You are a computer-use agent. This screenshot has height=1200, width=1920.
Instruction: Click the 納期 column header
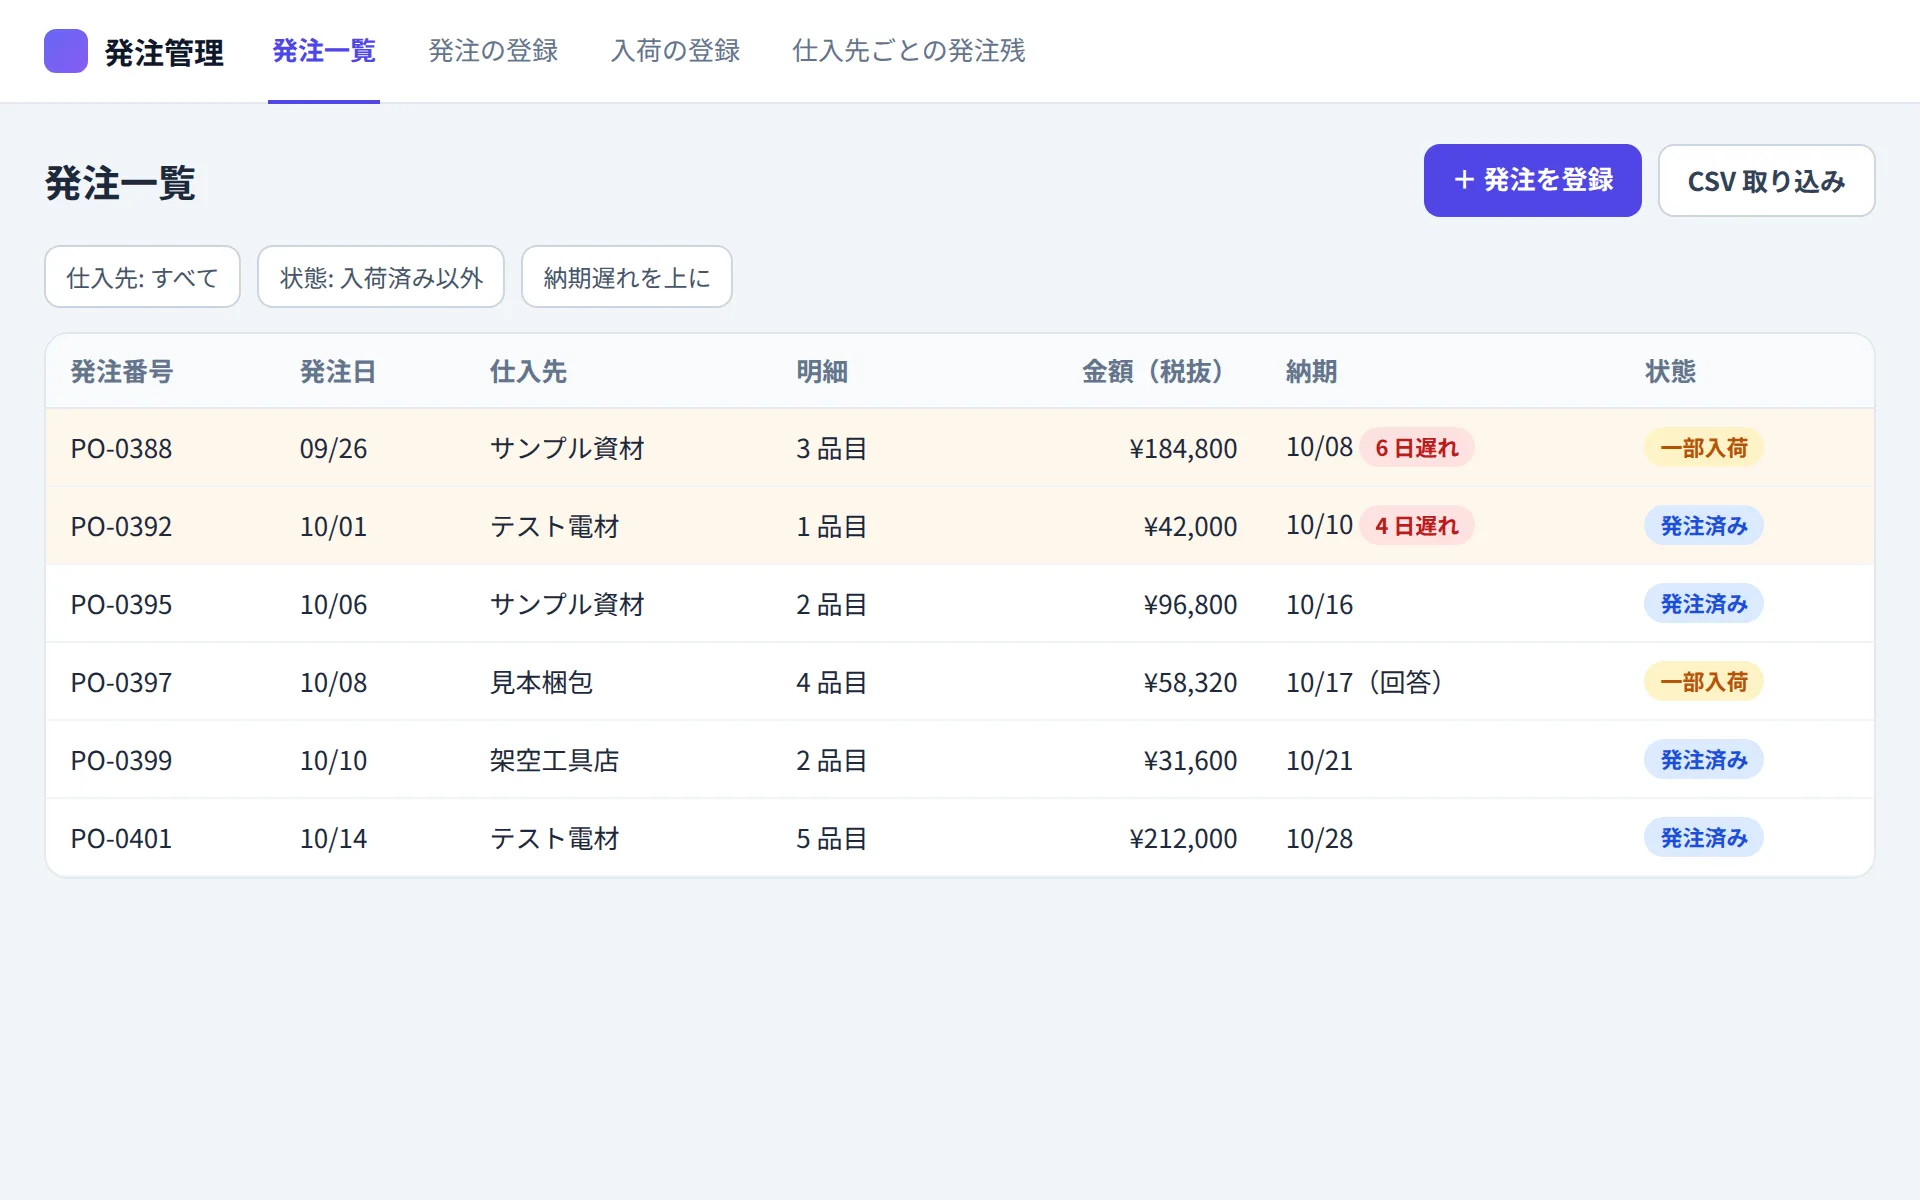point(1311,372)
